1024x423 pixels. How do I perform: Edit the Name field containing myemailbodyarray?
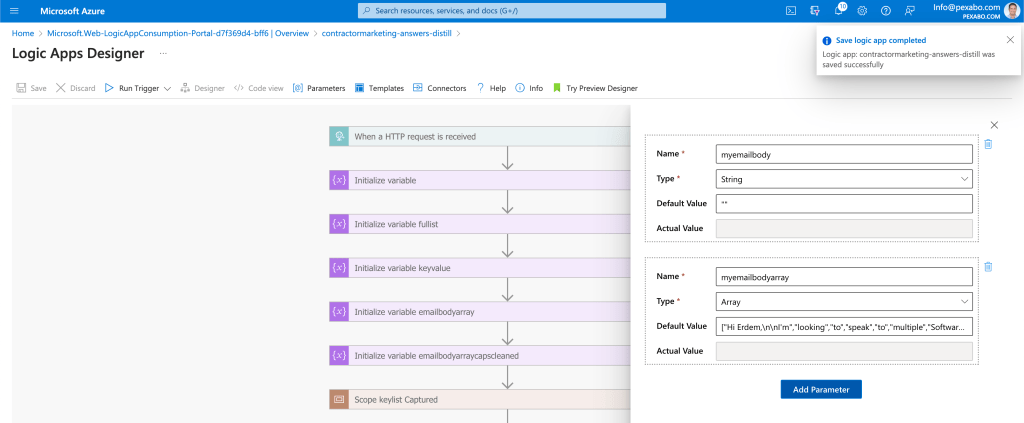[x=844, y=277]
